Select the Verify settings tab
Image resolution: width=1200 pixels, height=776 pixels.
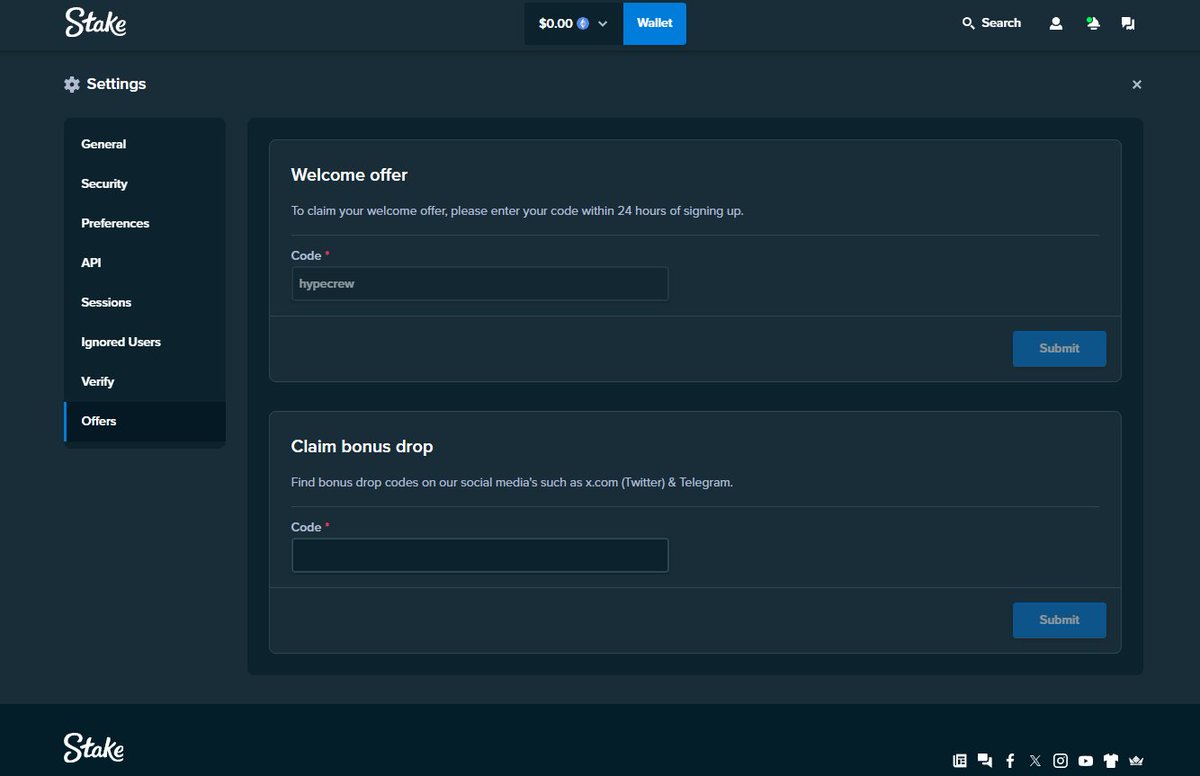click(x=144, y=382)
